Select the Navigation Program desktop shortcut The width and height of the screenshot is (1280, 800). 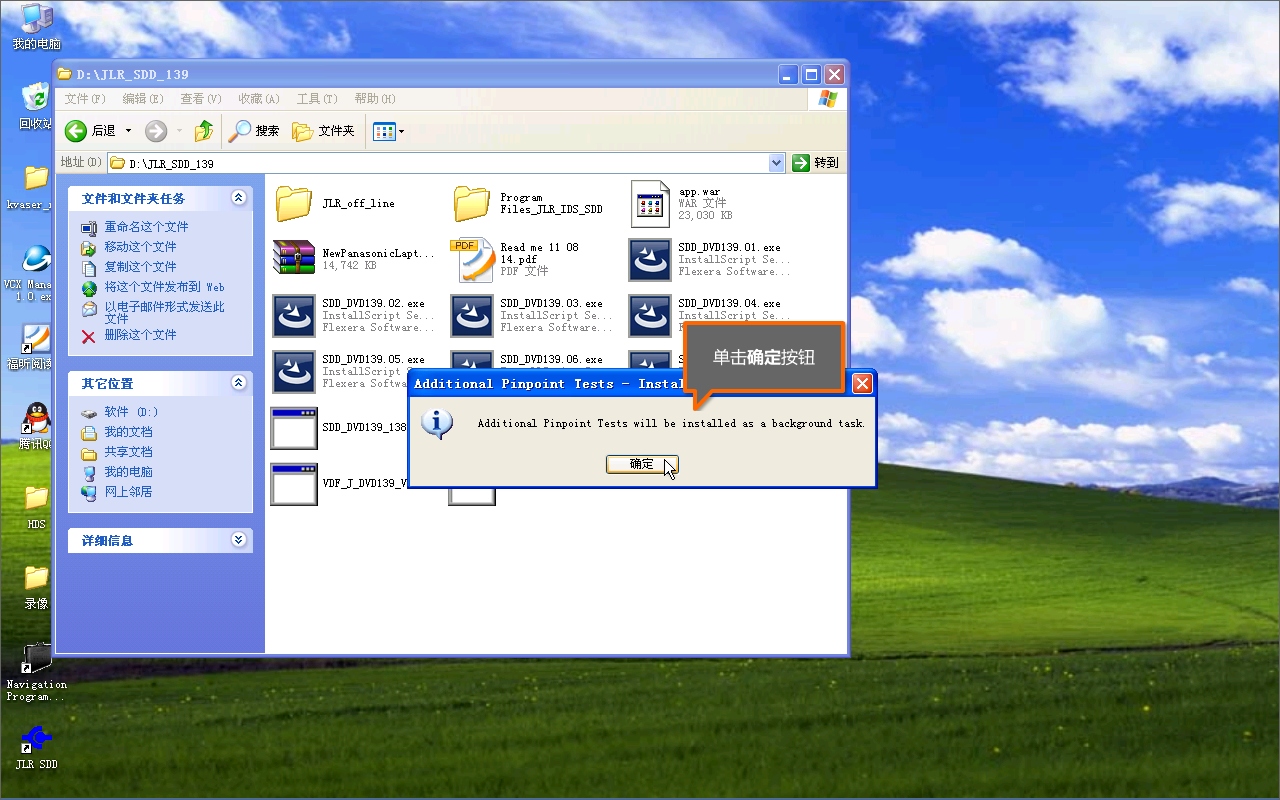(x=36, y=659)
